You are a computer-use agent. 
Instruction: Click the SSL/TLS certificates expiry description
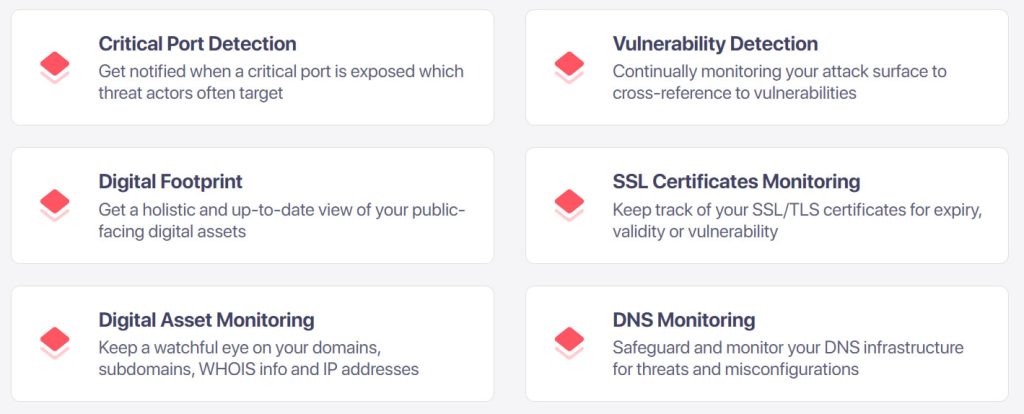pos(797,221)
